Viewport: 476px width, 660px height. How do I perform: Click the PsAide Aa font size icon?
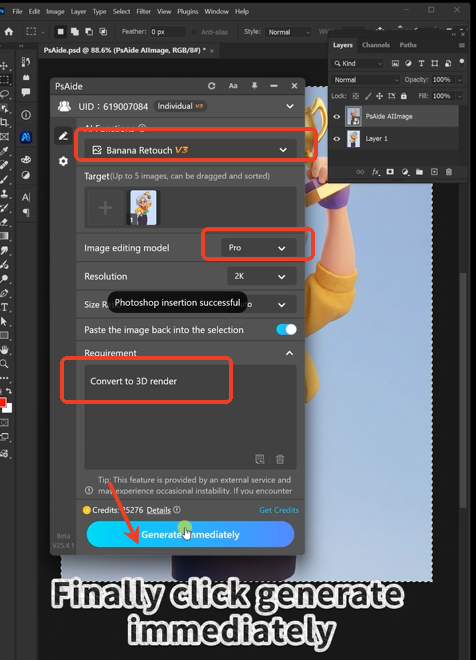tap(233, 86)
